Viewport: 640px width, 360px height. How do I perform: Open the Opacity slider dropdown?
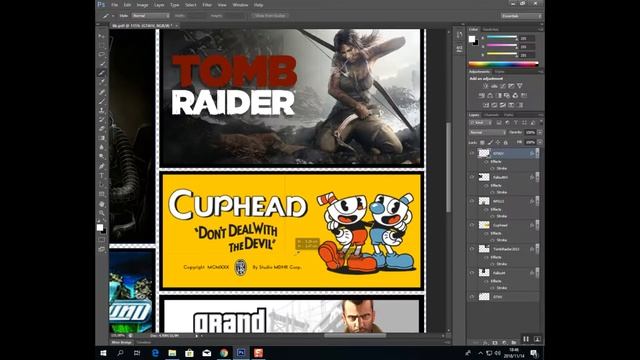tap(540, 133)
